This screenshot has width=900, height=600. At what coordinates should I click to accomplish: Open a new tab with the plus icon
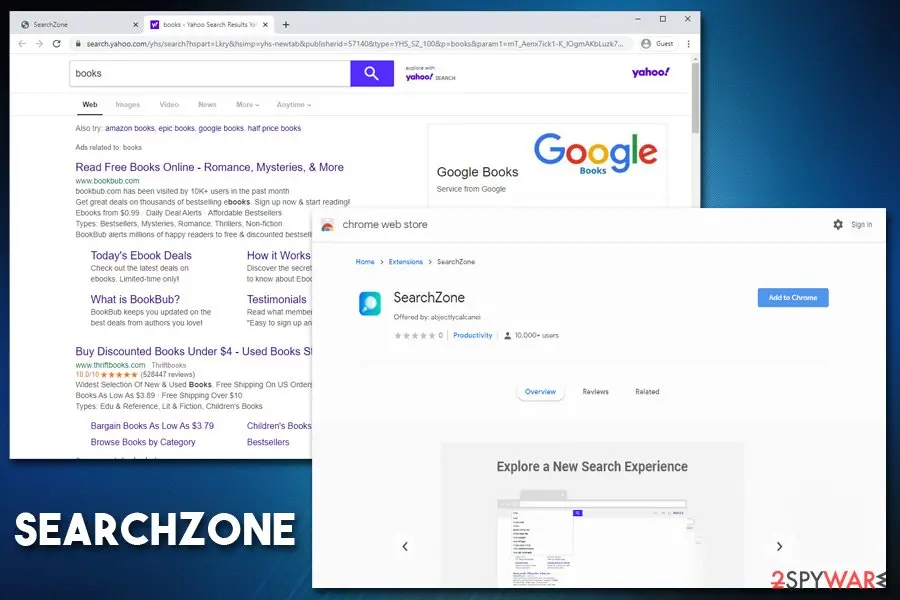286,25
